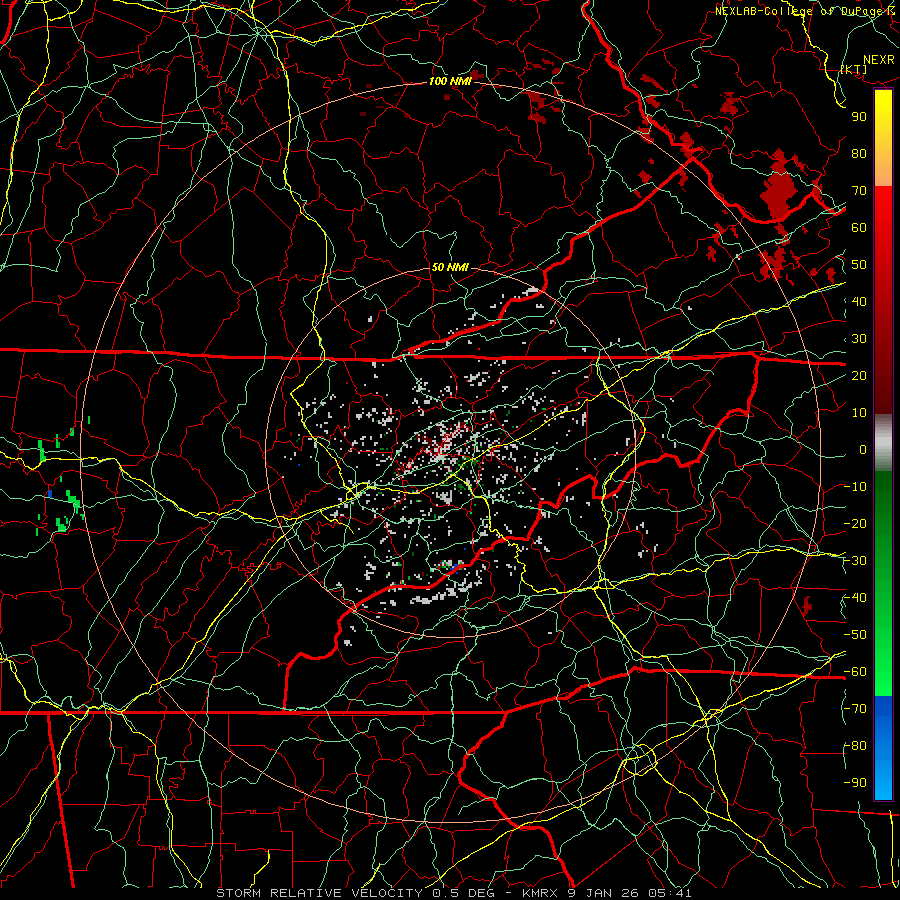The width and height of the screenshot is (900, 900).
Task: Click the 05:41 timestamp text
Action: pos(668,893)
